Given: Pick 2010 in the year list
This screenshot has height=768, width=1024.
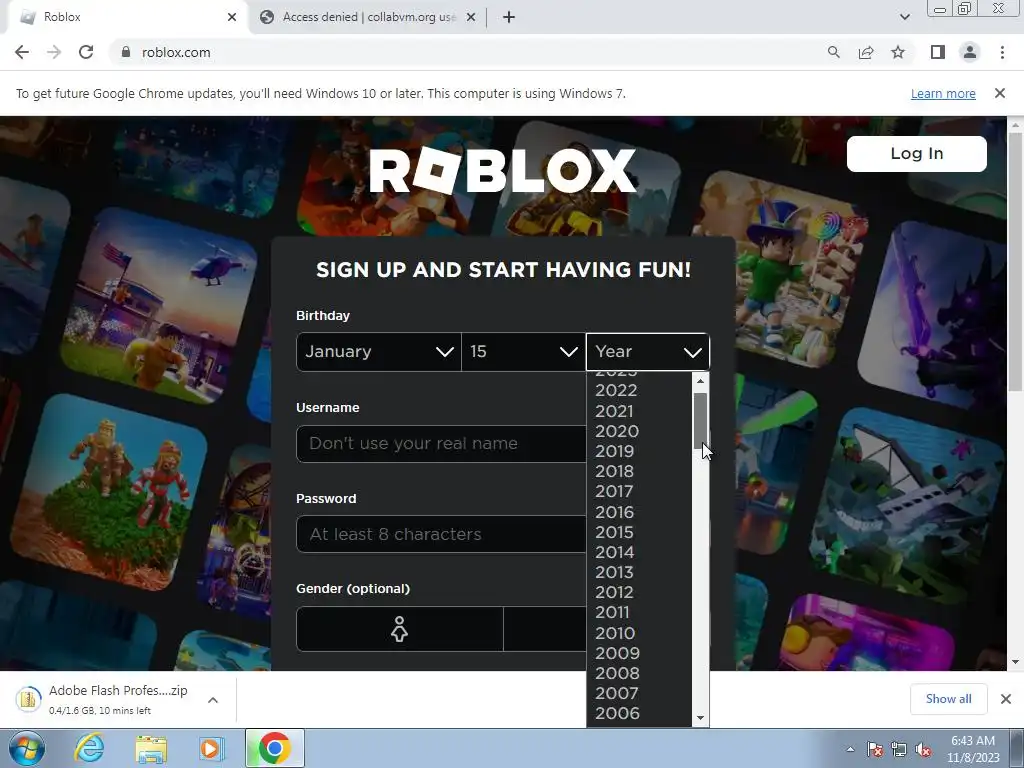Looking at the screenshot, I should (615, 633).
